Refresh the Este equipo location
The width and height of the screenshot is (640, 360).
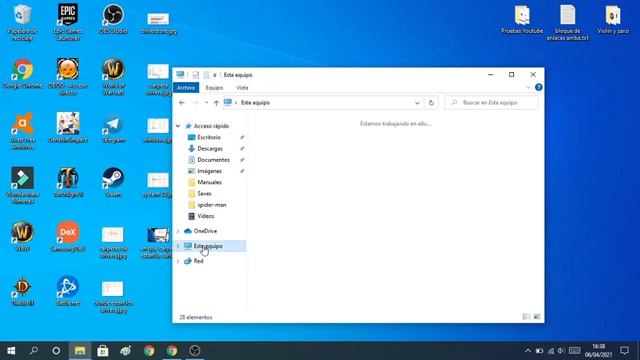coord(431,103)
